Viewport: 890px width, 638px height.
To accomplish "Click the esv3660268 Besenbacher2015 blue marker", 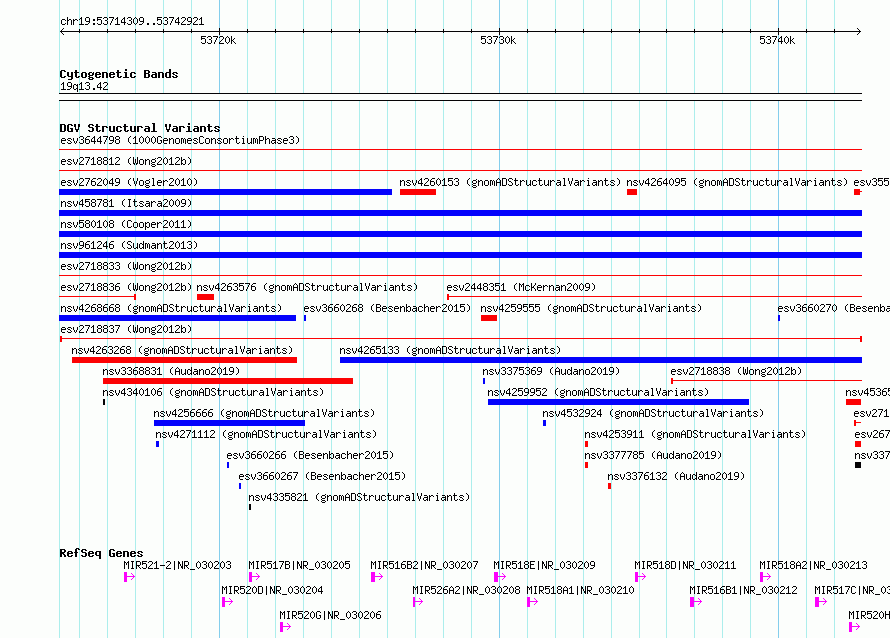I will pyautogui.click(x=305, y=318).
